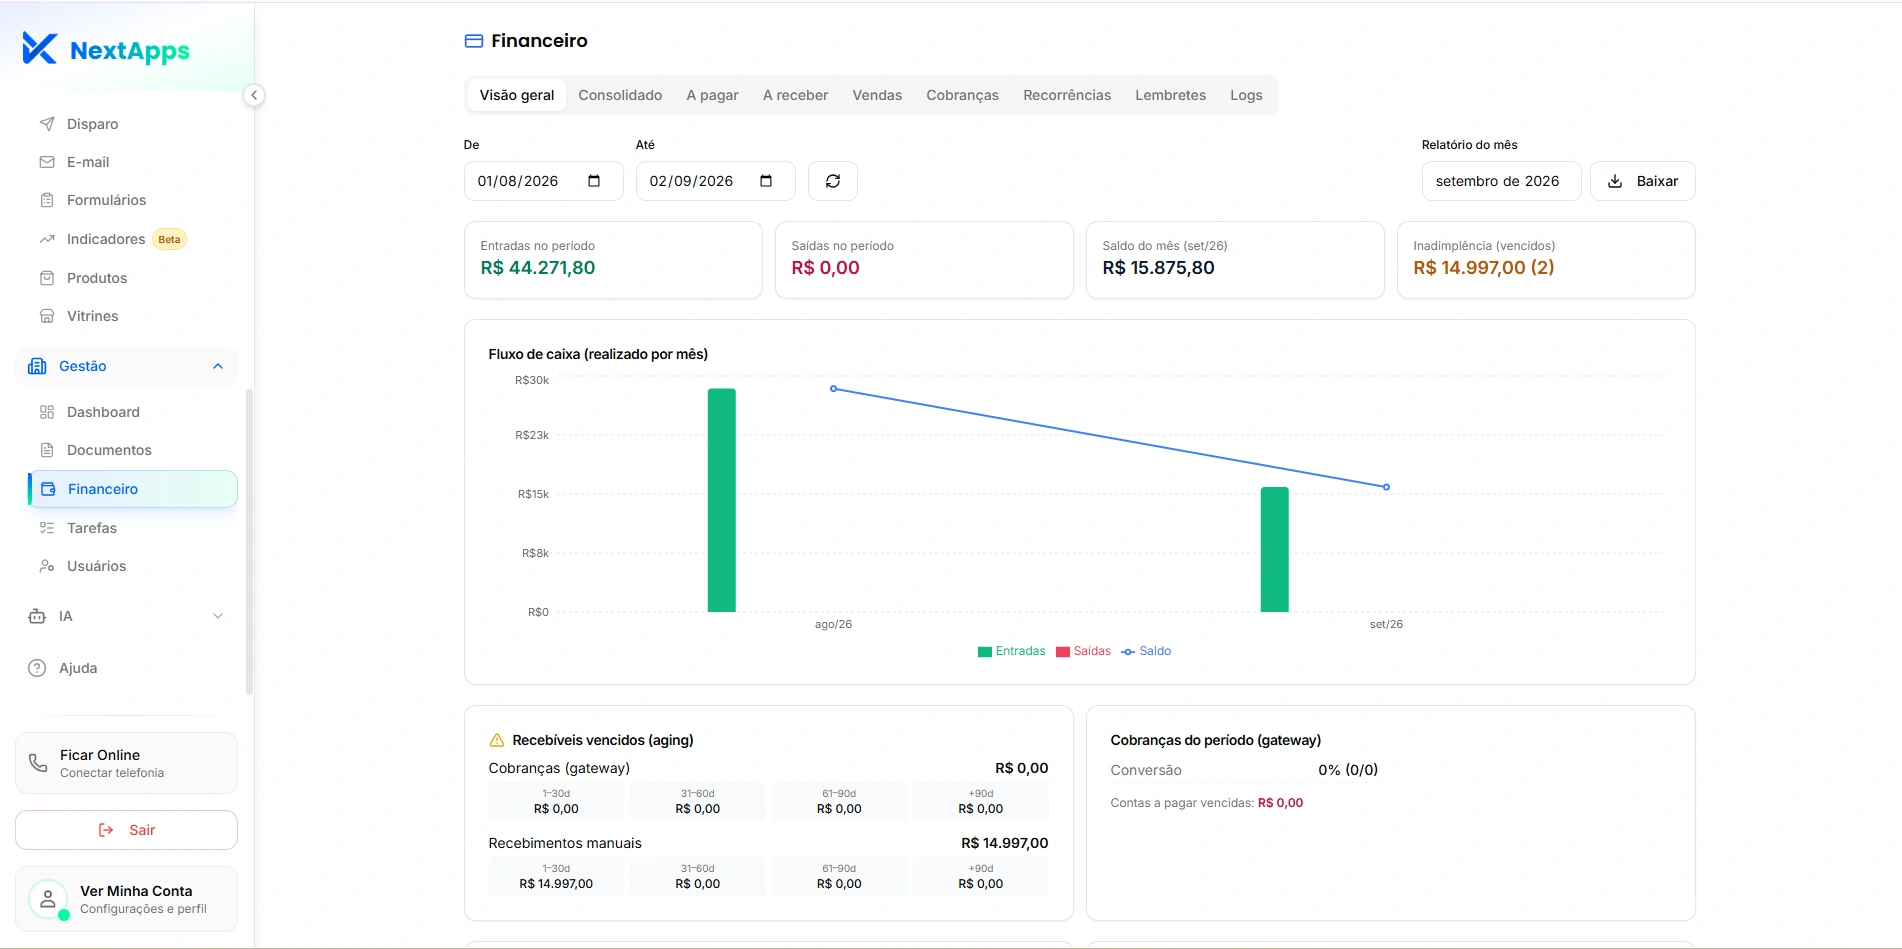
Task: Click the Dashboard grid icon
Action: click(x=47, y=412)
